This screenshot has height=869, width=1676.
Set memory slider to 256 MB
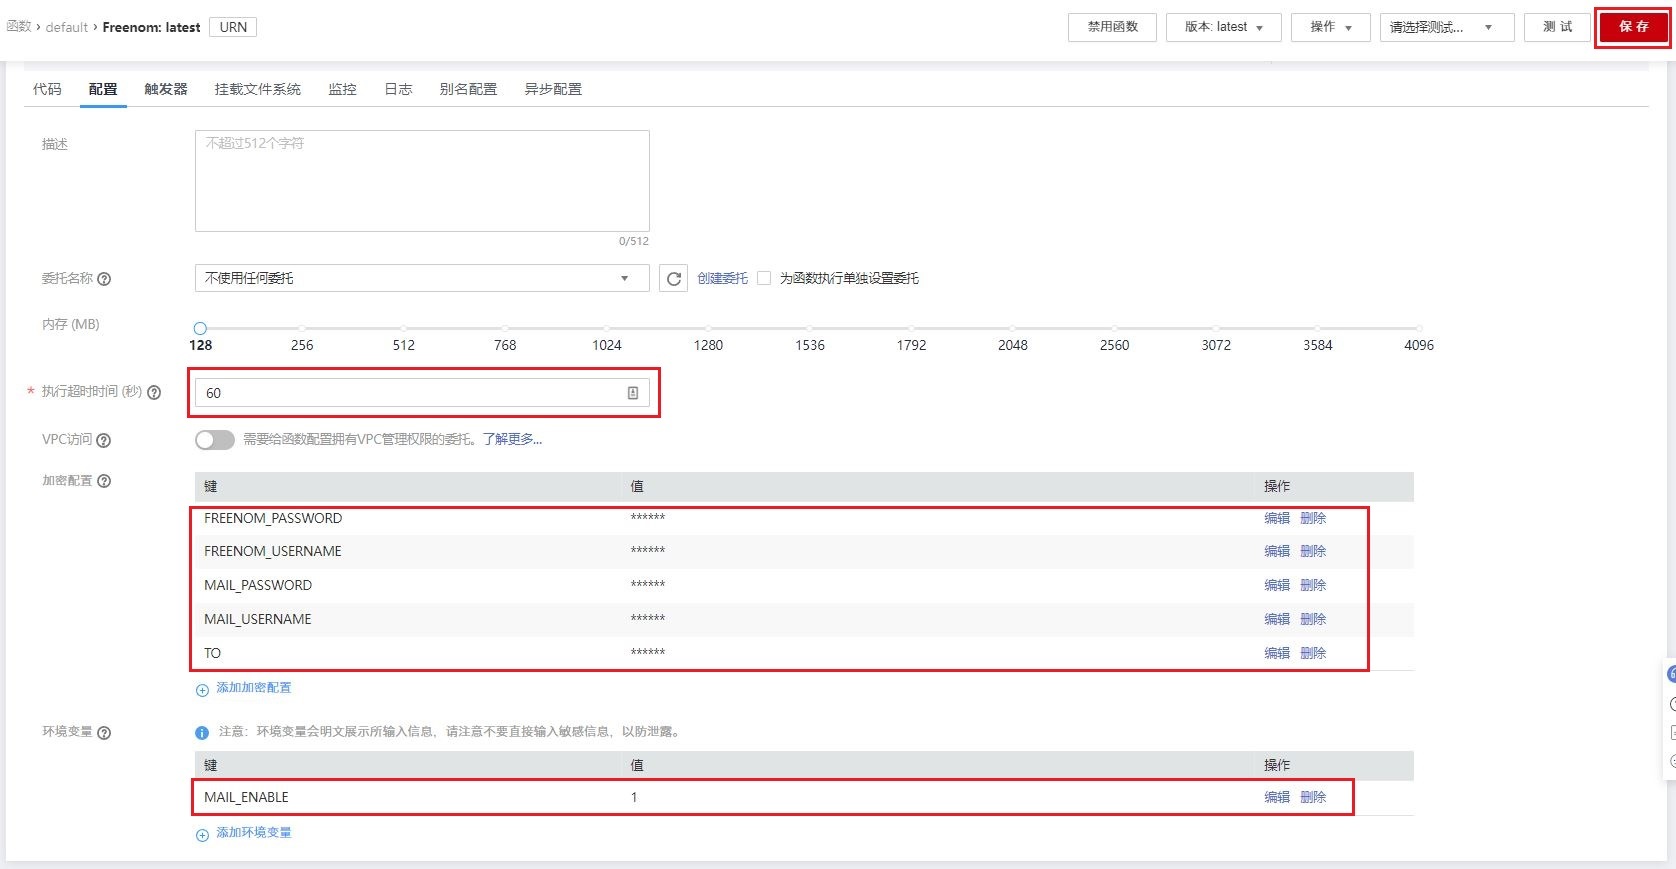pyautogui.click(x=302, y=328)
